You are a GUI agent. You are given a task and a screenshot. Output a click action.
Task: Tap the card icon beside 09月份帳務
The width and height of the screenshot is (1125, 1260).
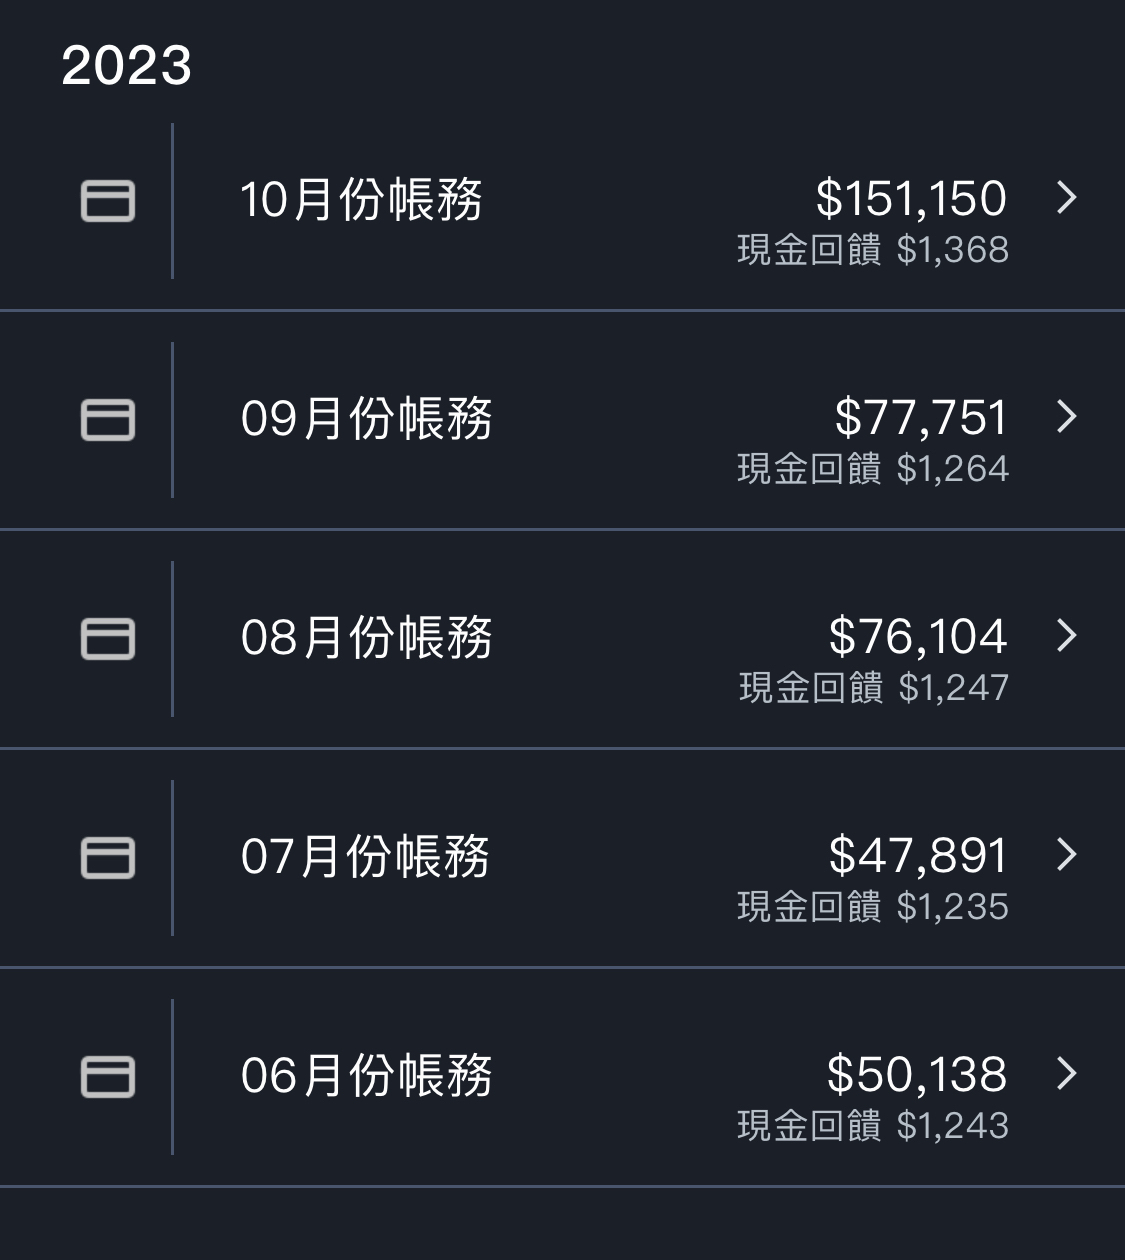pyautogui.click(x=107, y=420)
